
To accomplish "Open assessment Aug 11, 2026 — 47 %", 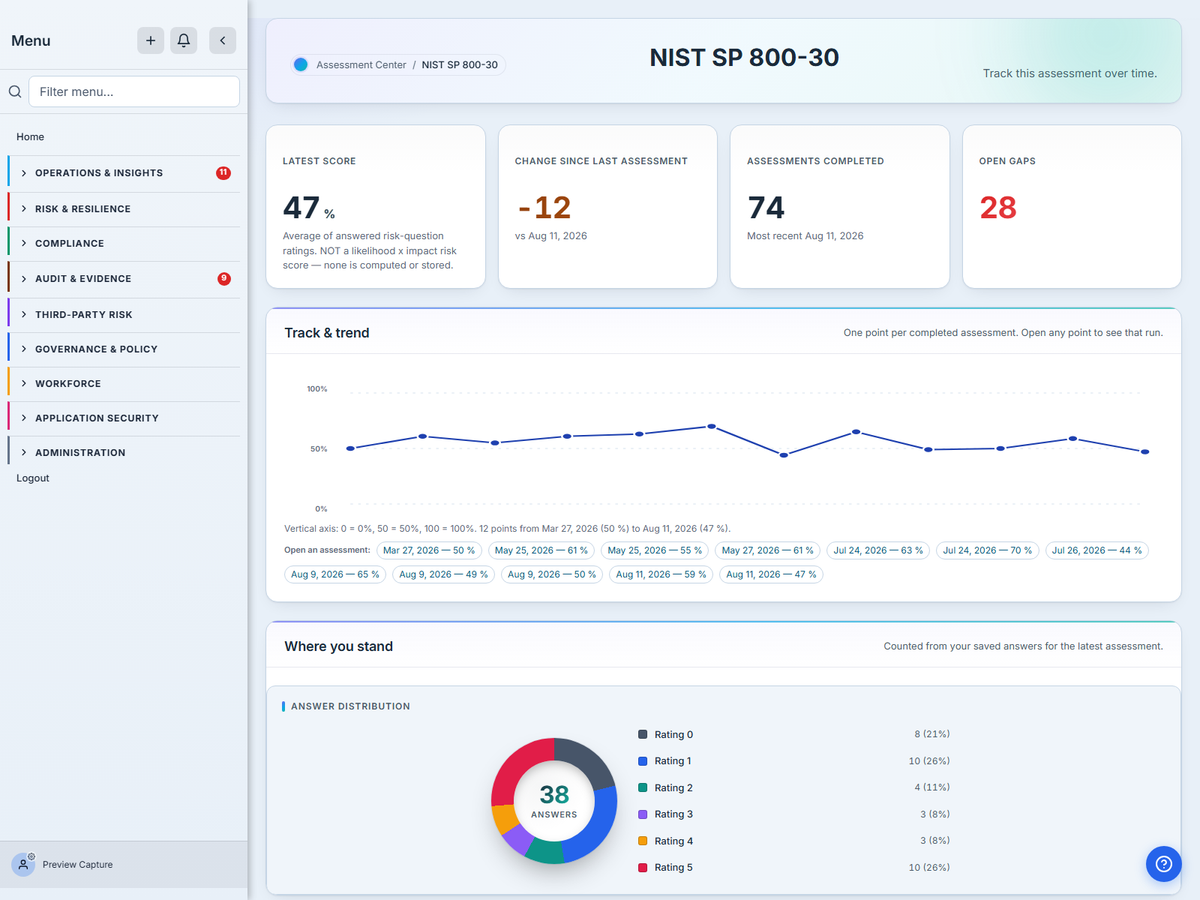I will (771, 574).
